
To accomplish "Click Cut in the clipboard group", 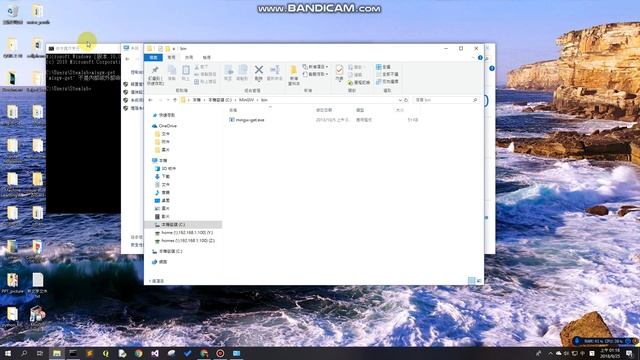I will 202,67.
